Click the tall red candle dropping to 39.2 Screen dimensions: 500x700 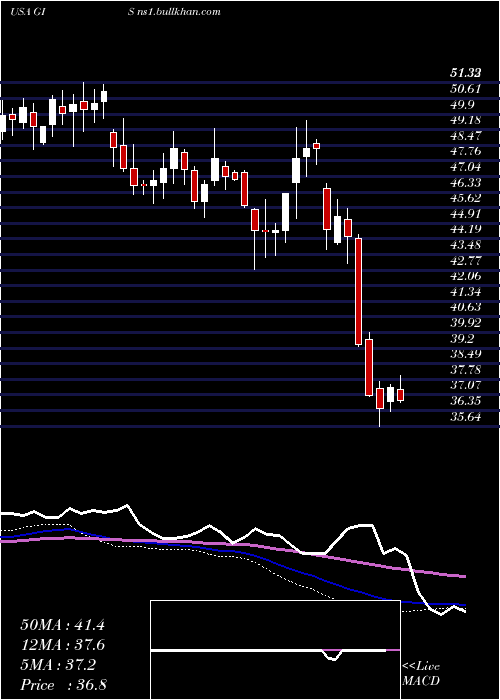point(358,292)
